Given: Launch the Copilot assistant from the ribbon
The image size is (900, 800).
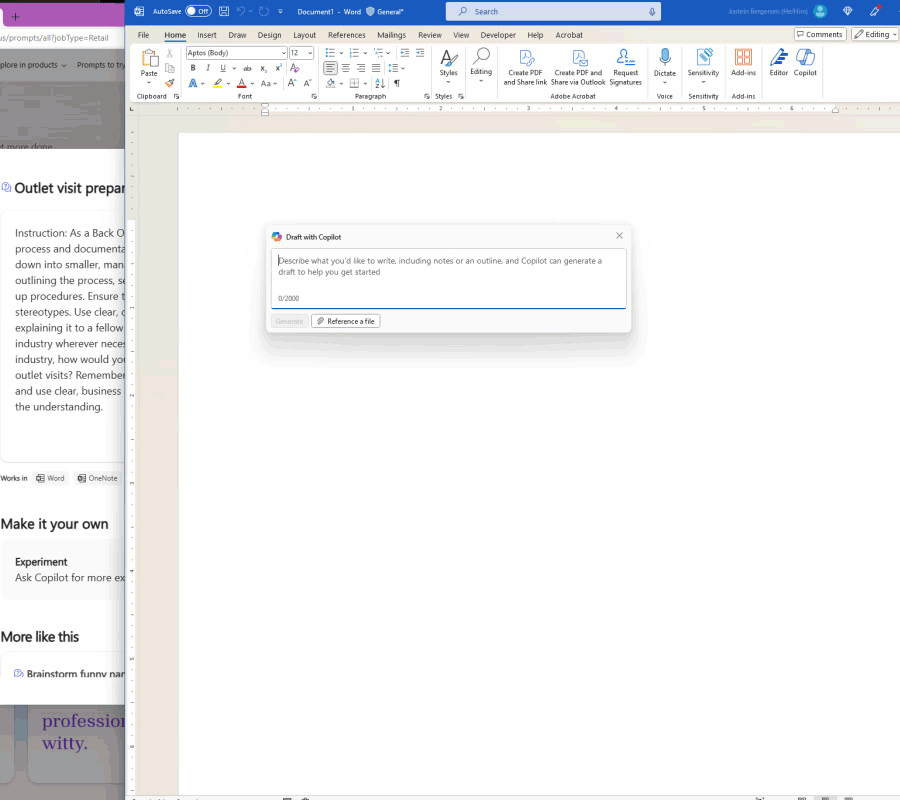Looking at the screenshot, I should click(805, 65).
